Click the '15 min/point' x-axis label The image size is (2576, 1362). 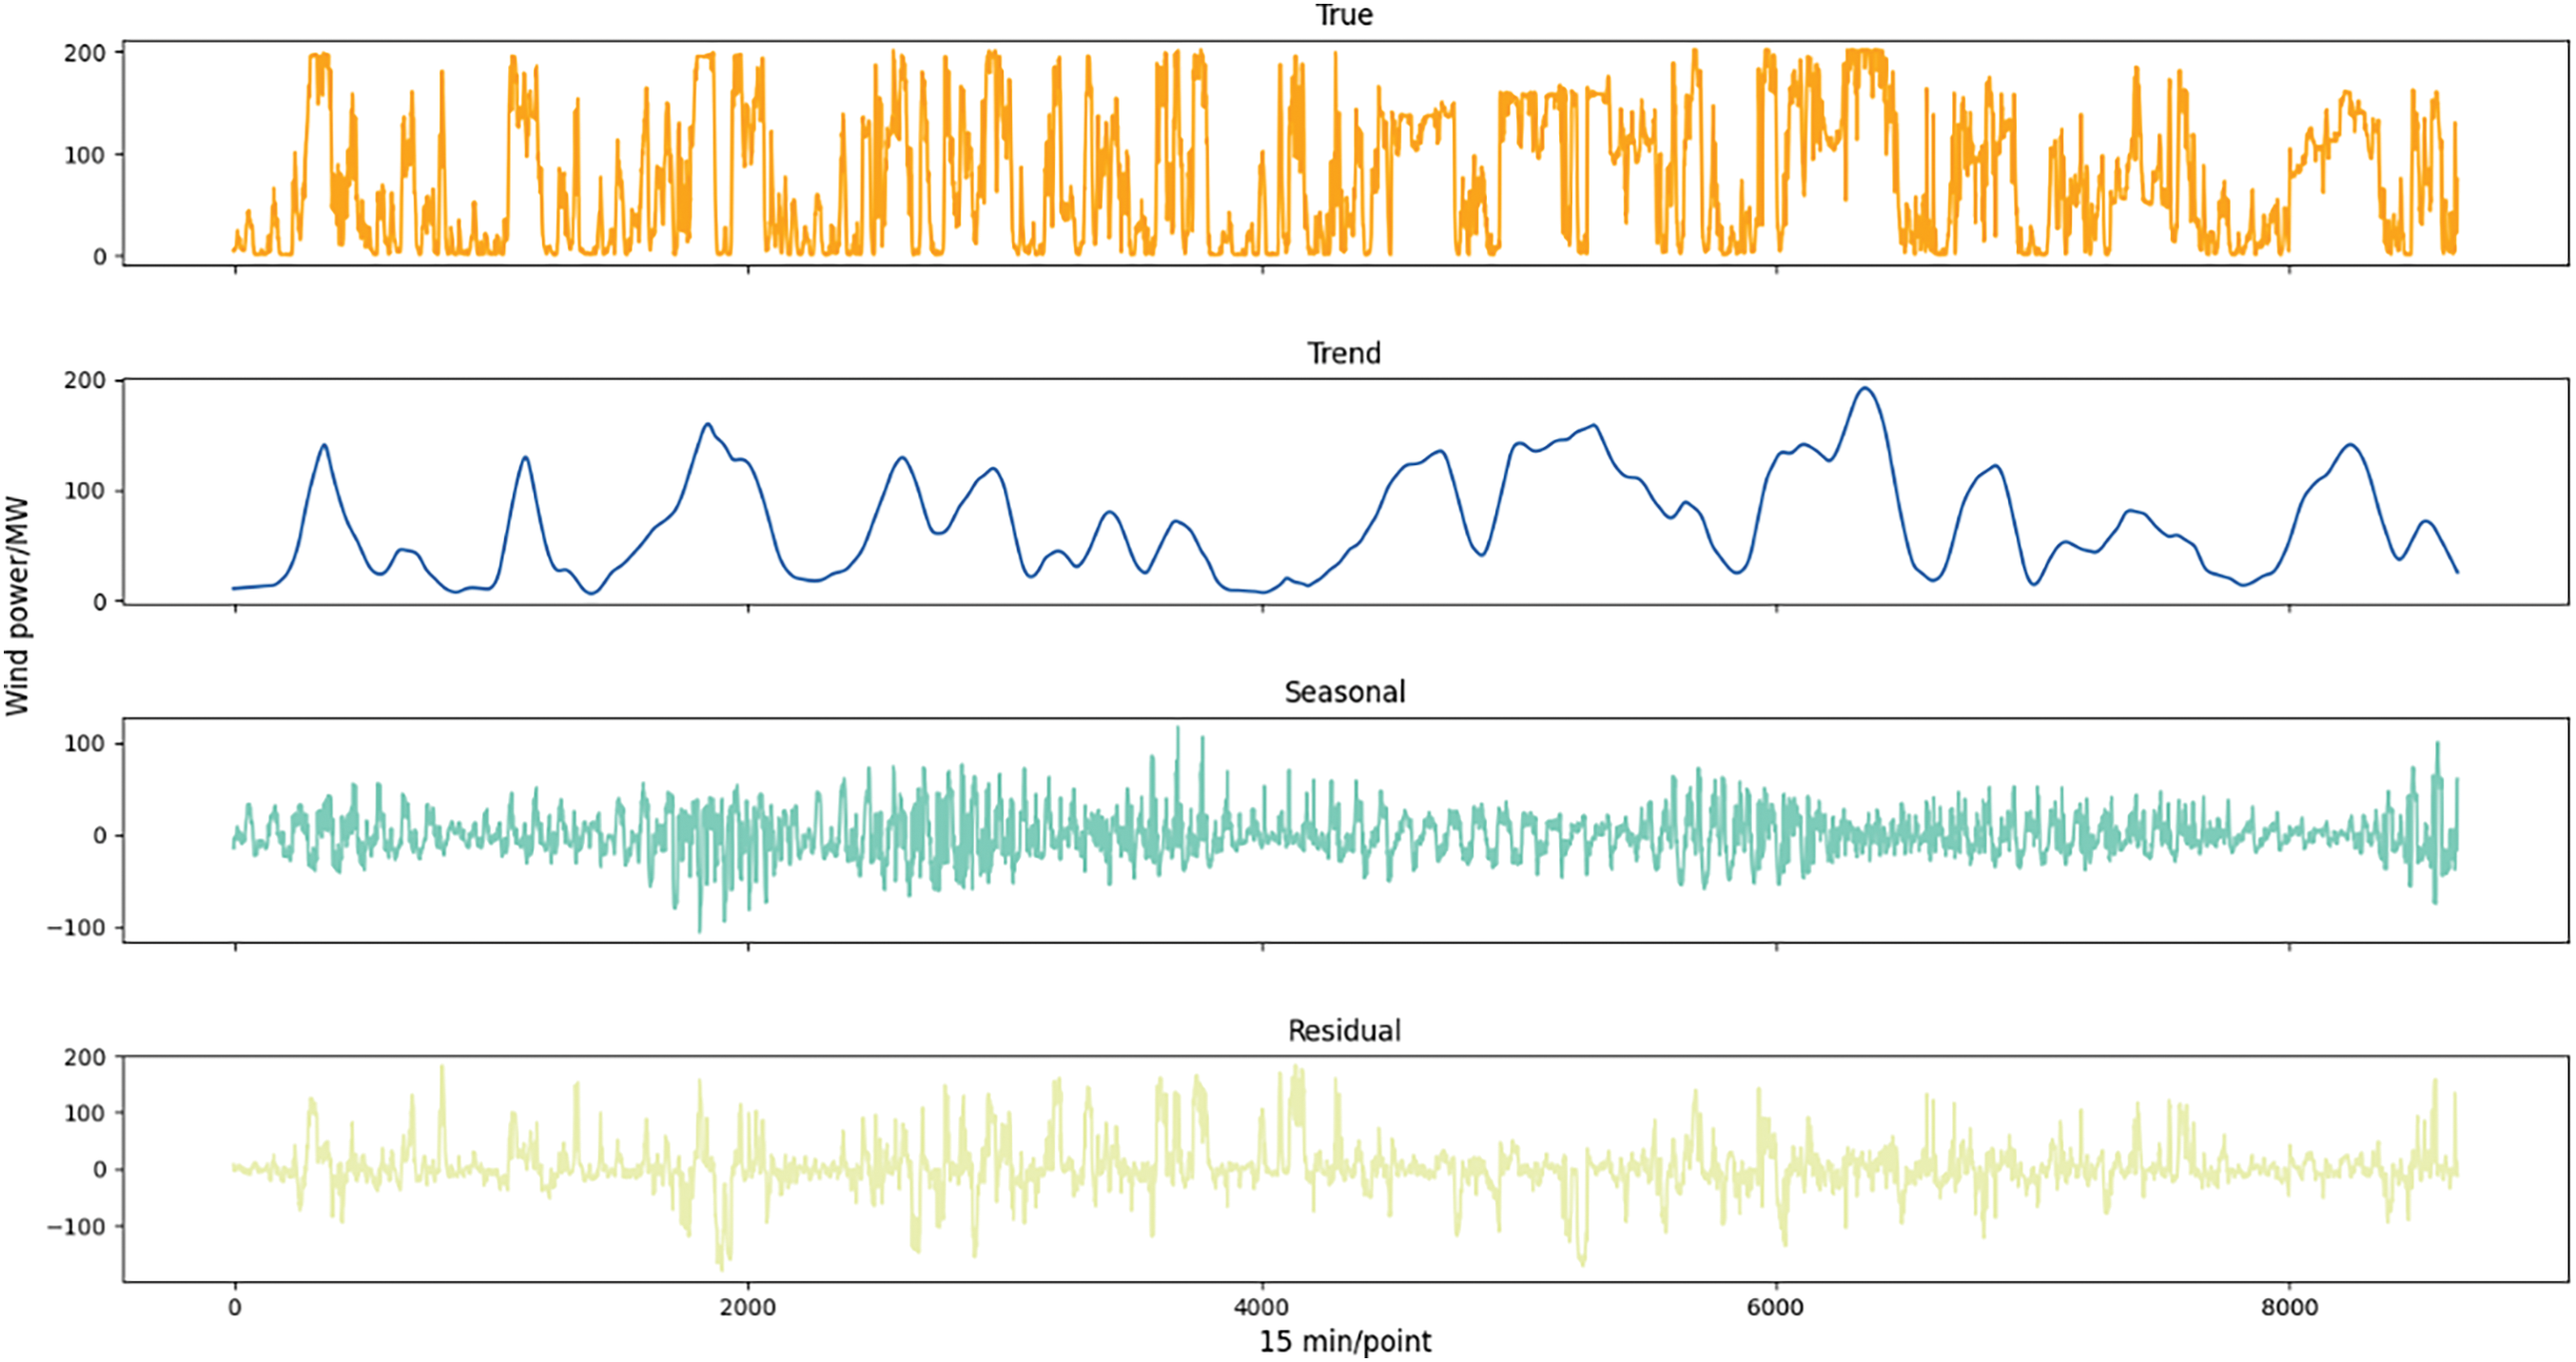[x=1344, y=1342]
